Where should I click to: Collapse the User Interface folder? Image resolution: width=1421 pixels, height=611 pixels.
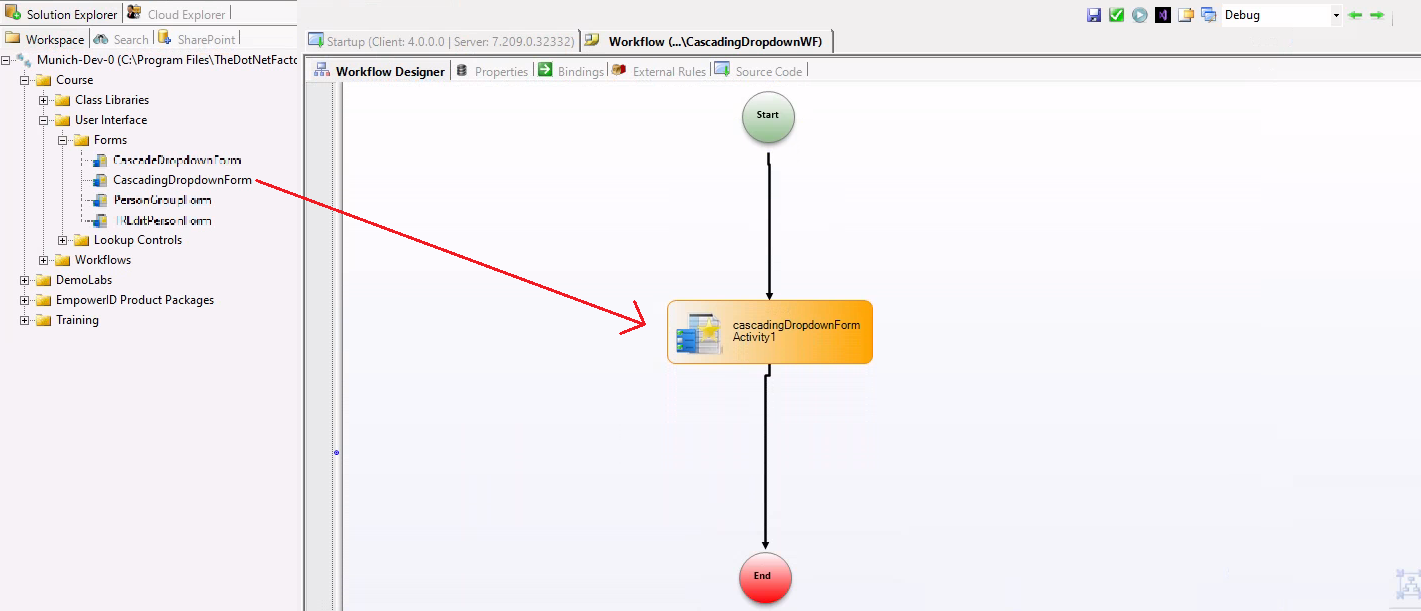44,120
